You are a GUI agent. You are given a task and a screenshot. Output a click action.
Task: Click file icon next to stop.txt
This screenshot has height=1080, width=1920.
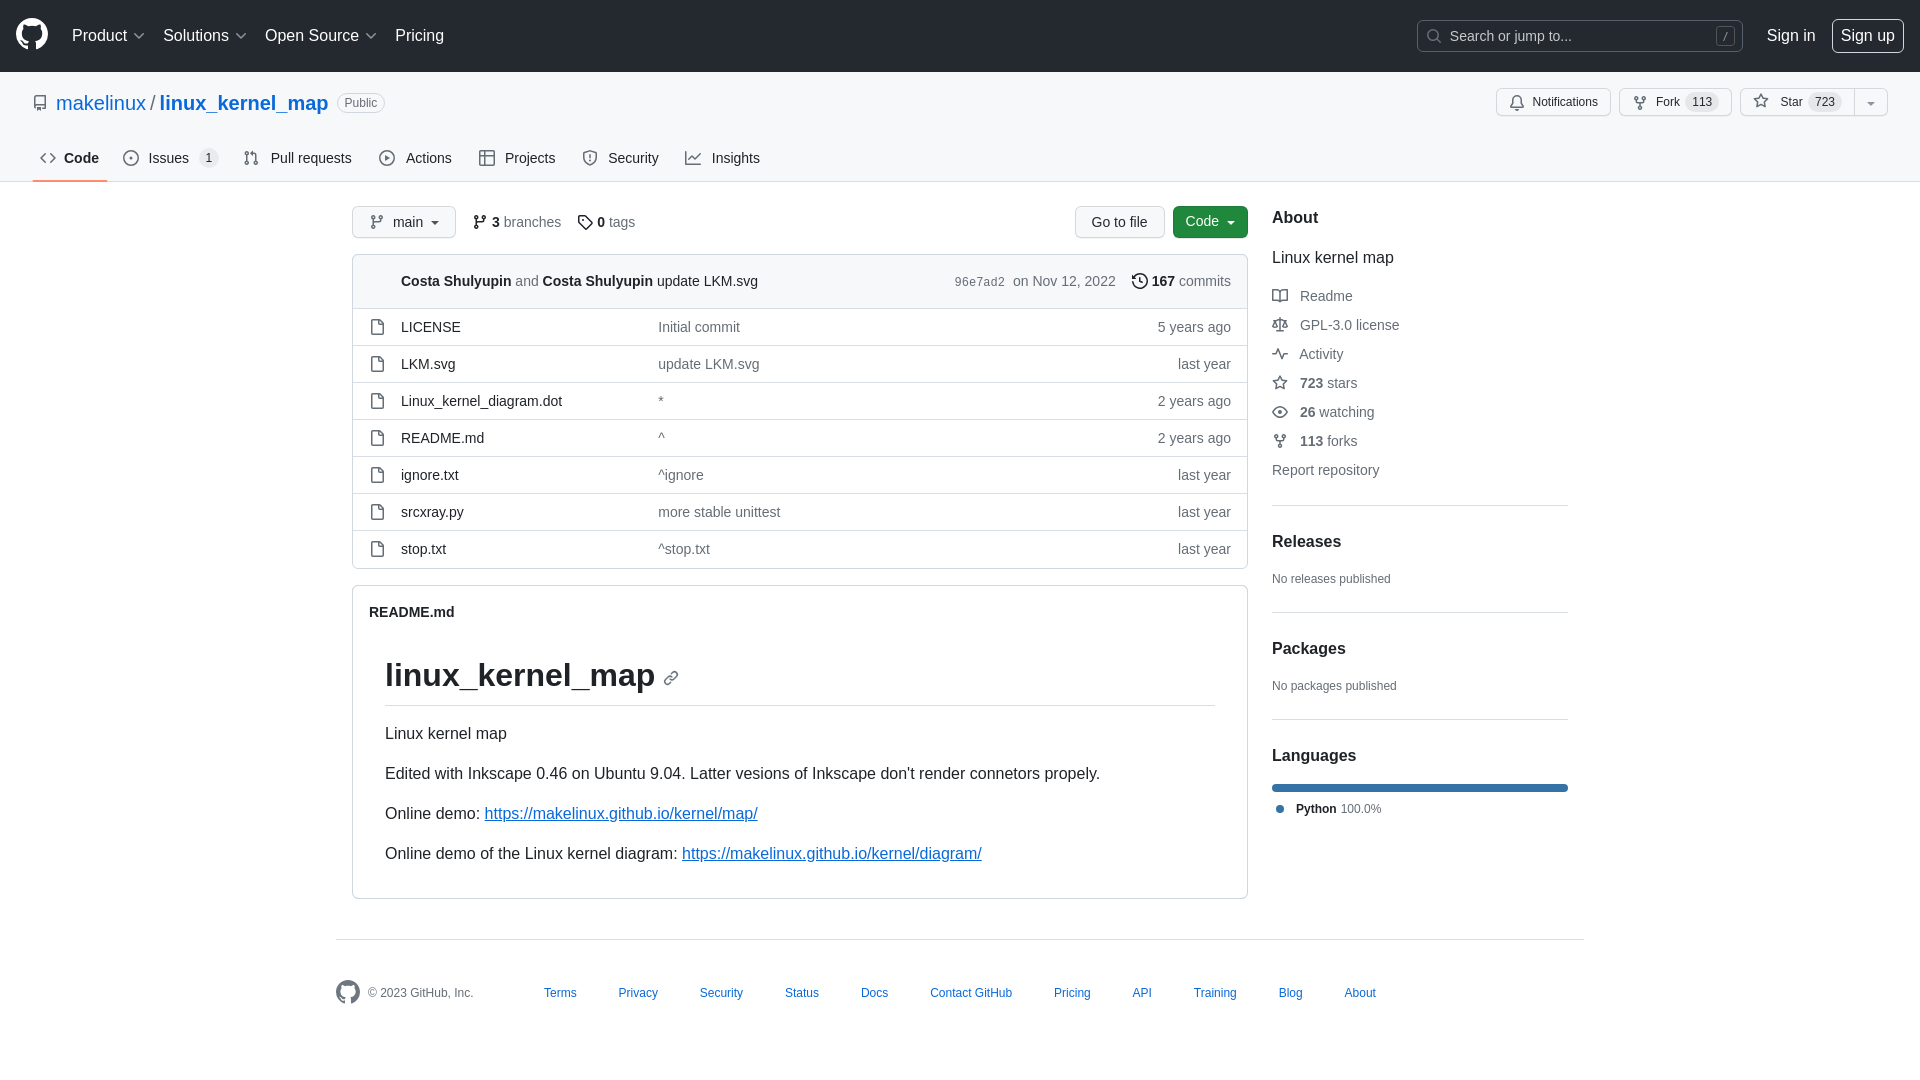[377, 549]
